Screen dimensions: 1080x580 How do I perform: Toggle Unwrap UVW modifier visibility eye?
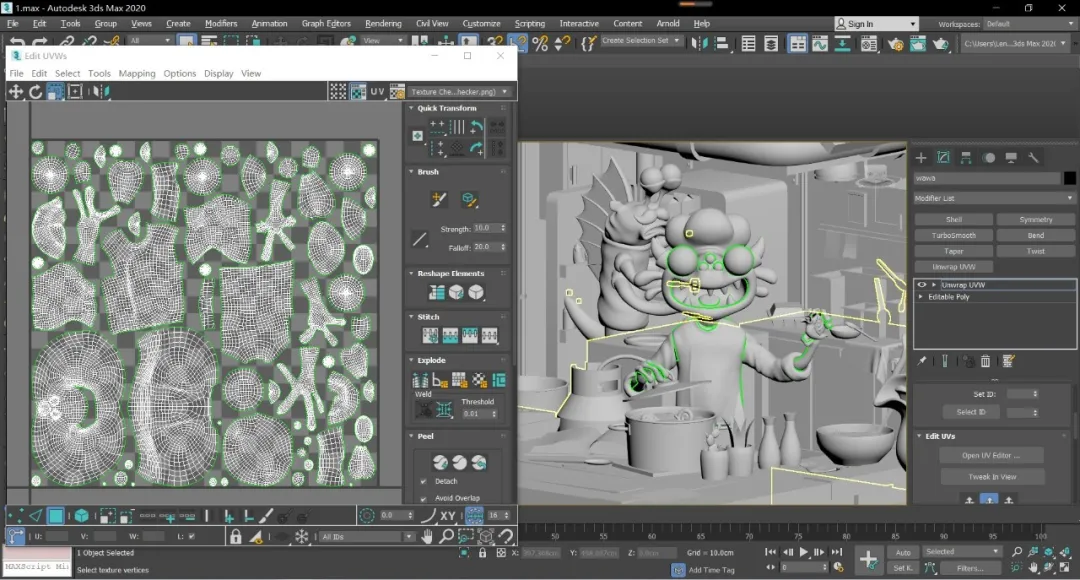pos(922,285)
